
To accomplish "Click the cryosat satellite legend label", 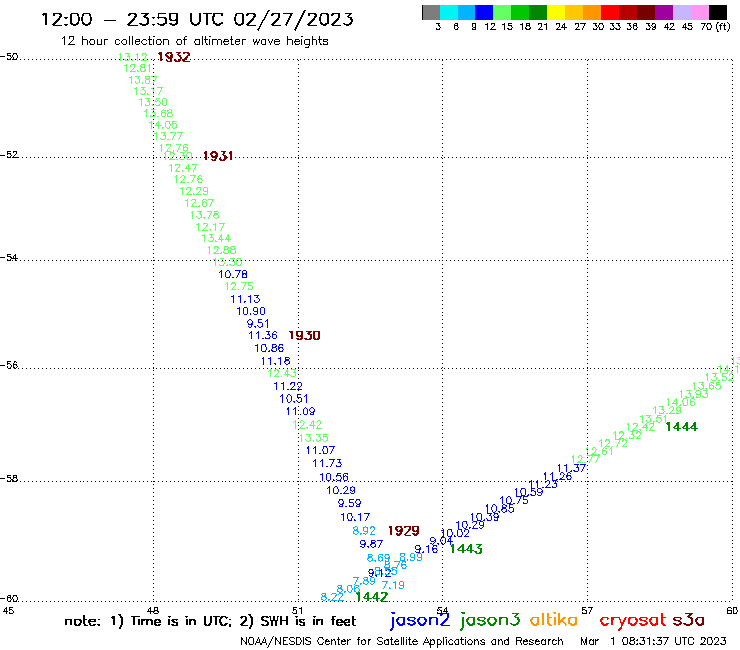I will coord(632,621).
